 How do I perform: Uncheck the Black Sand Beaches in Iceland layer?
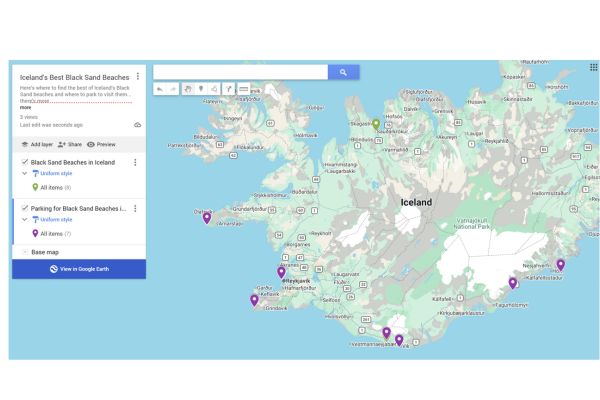(x=25, y=162)
